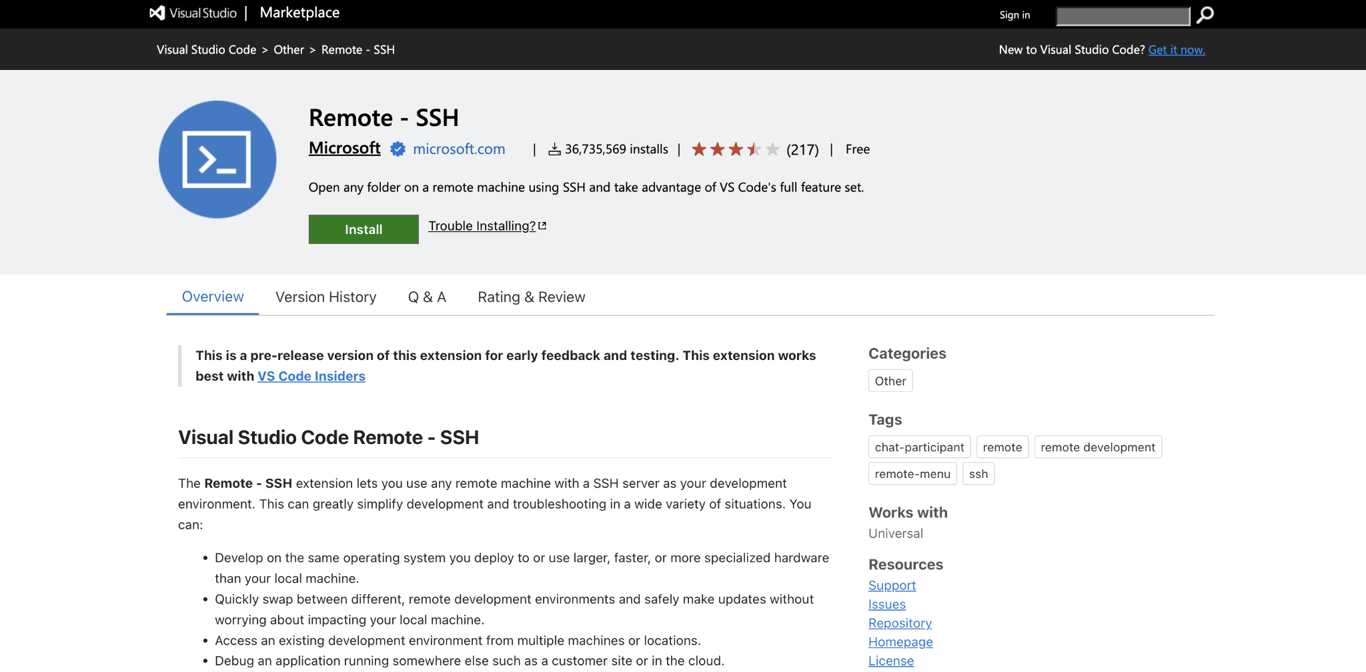Image resolution: width=1366 pixels, height=672 pixels.
Task: Open the Q & A tab
Action: (x=427, y=297)
